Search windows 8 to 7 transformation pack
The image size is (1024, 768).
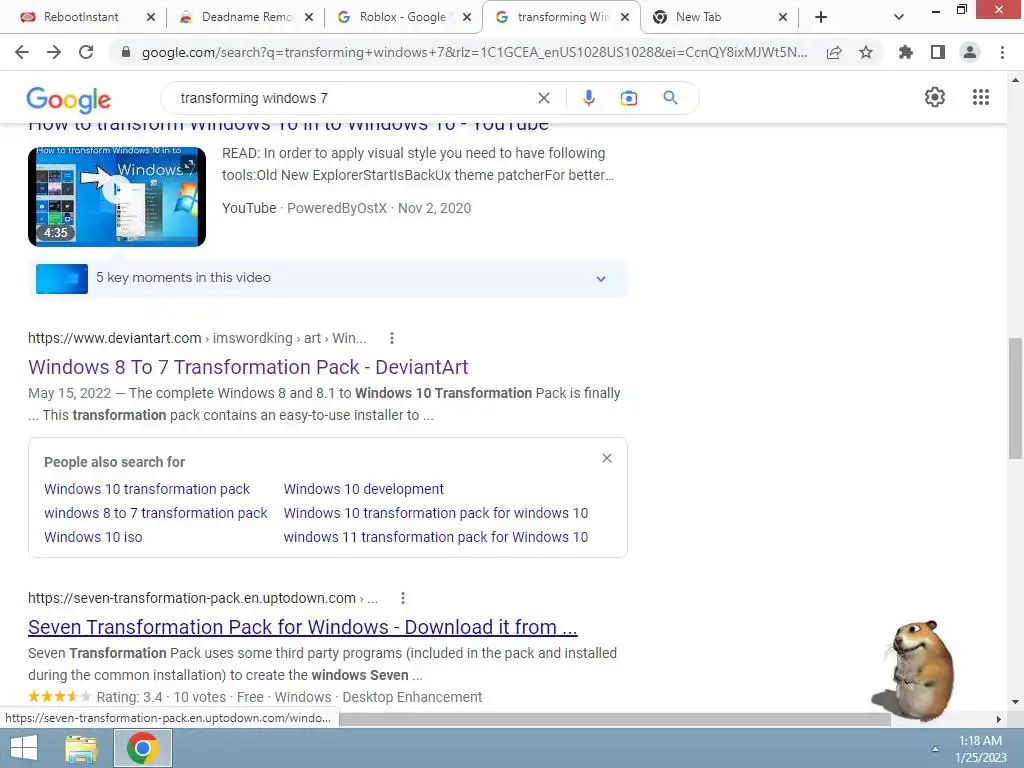[155, 513]
